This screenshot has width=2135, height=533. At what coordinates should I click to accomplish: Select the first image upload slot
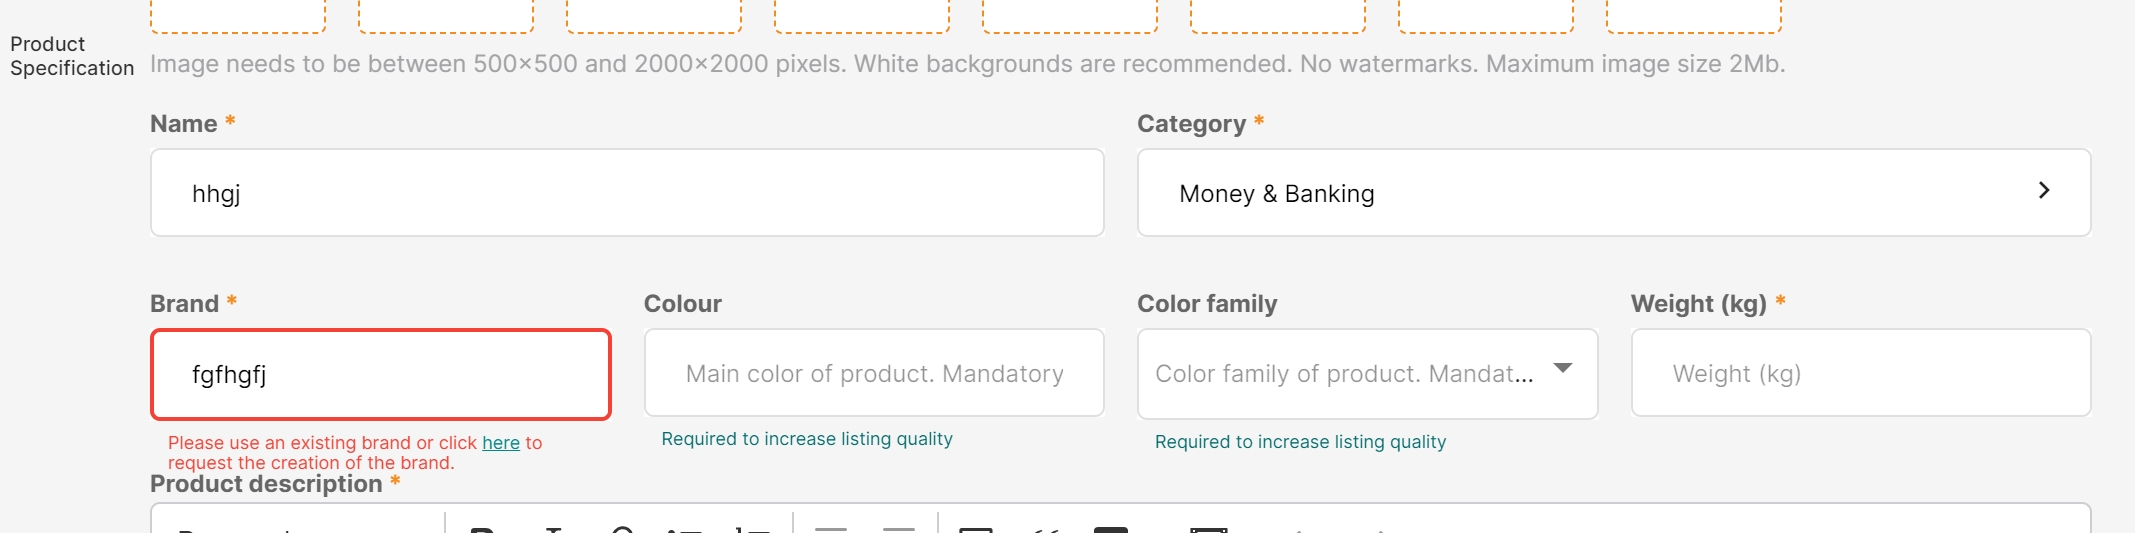238,16
